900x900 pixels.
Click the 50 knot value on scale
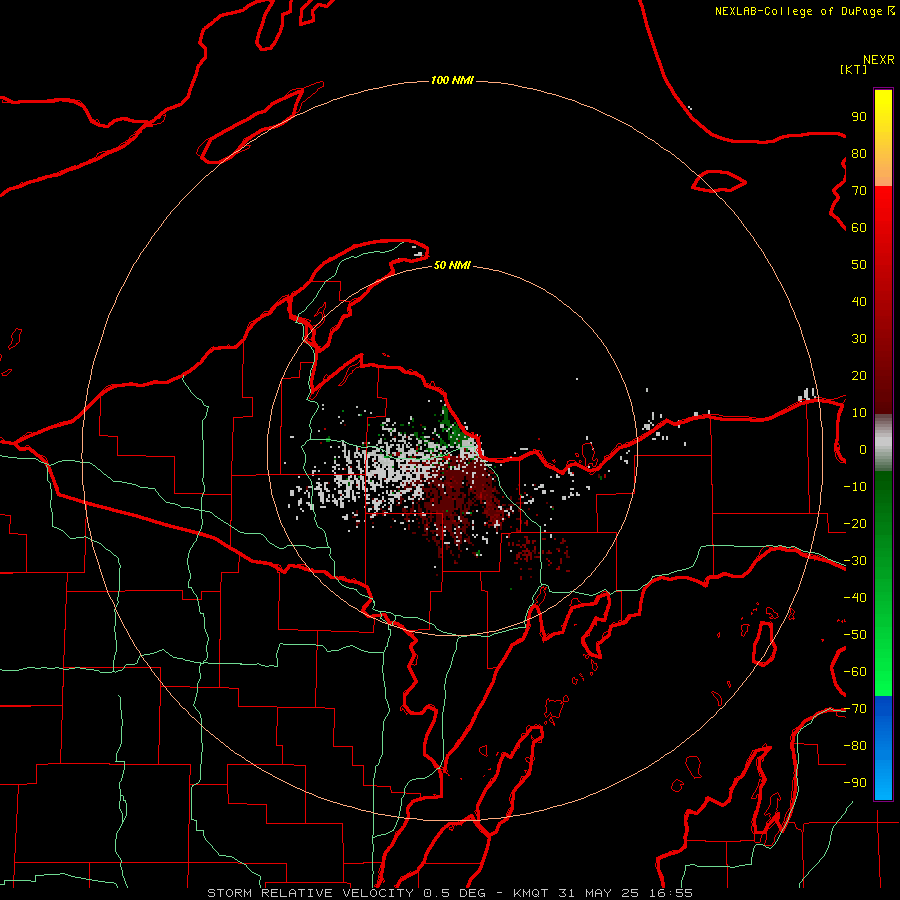tap(859, 265)
